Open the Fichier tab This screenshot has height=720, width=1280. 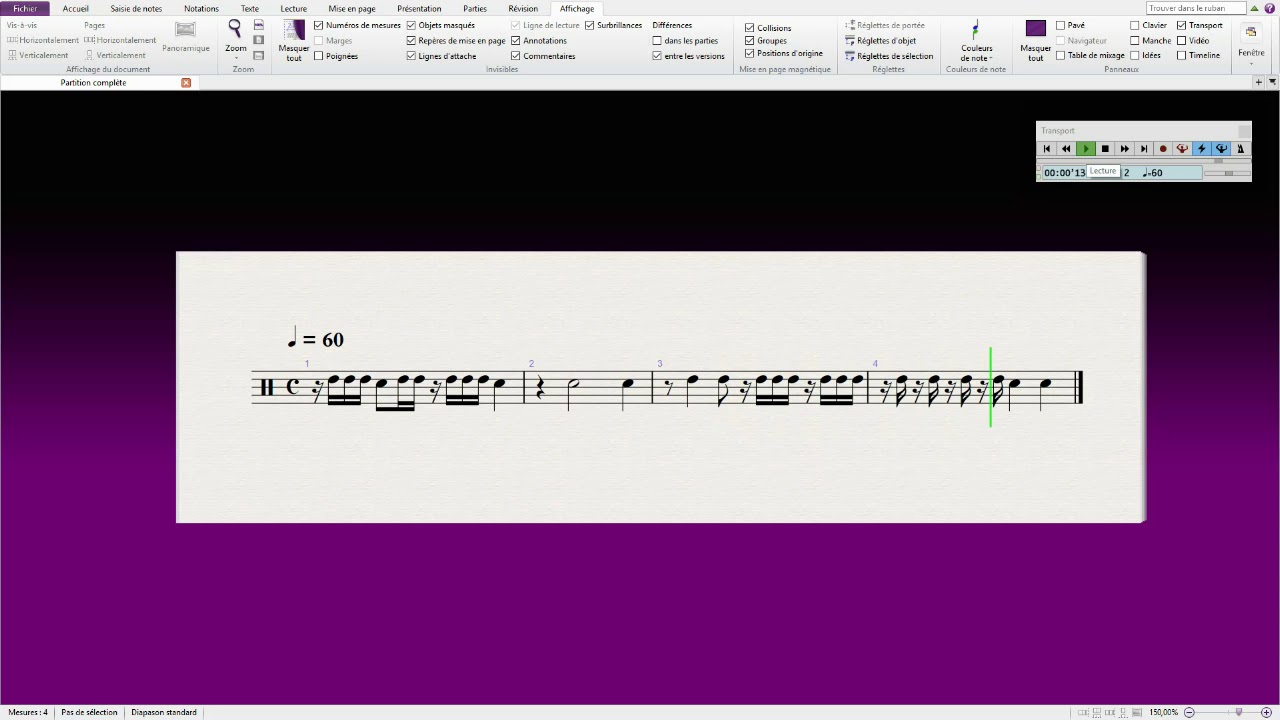point(25,8)
